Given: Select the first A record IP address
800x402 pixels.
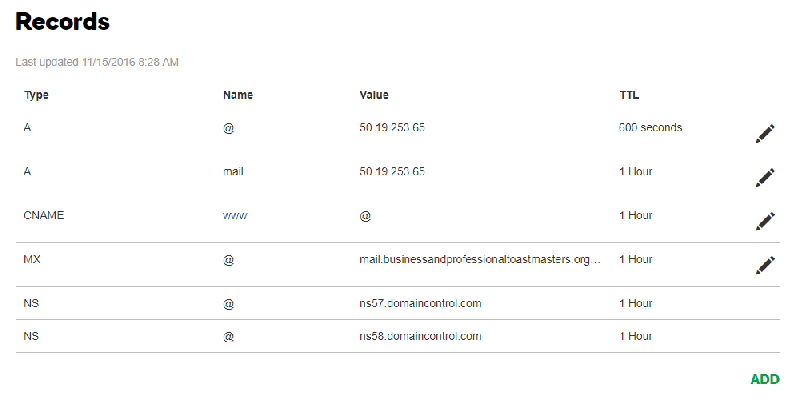Looking at the screenshot, I should [392, 128].
